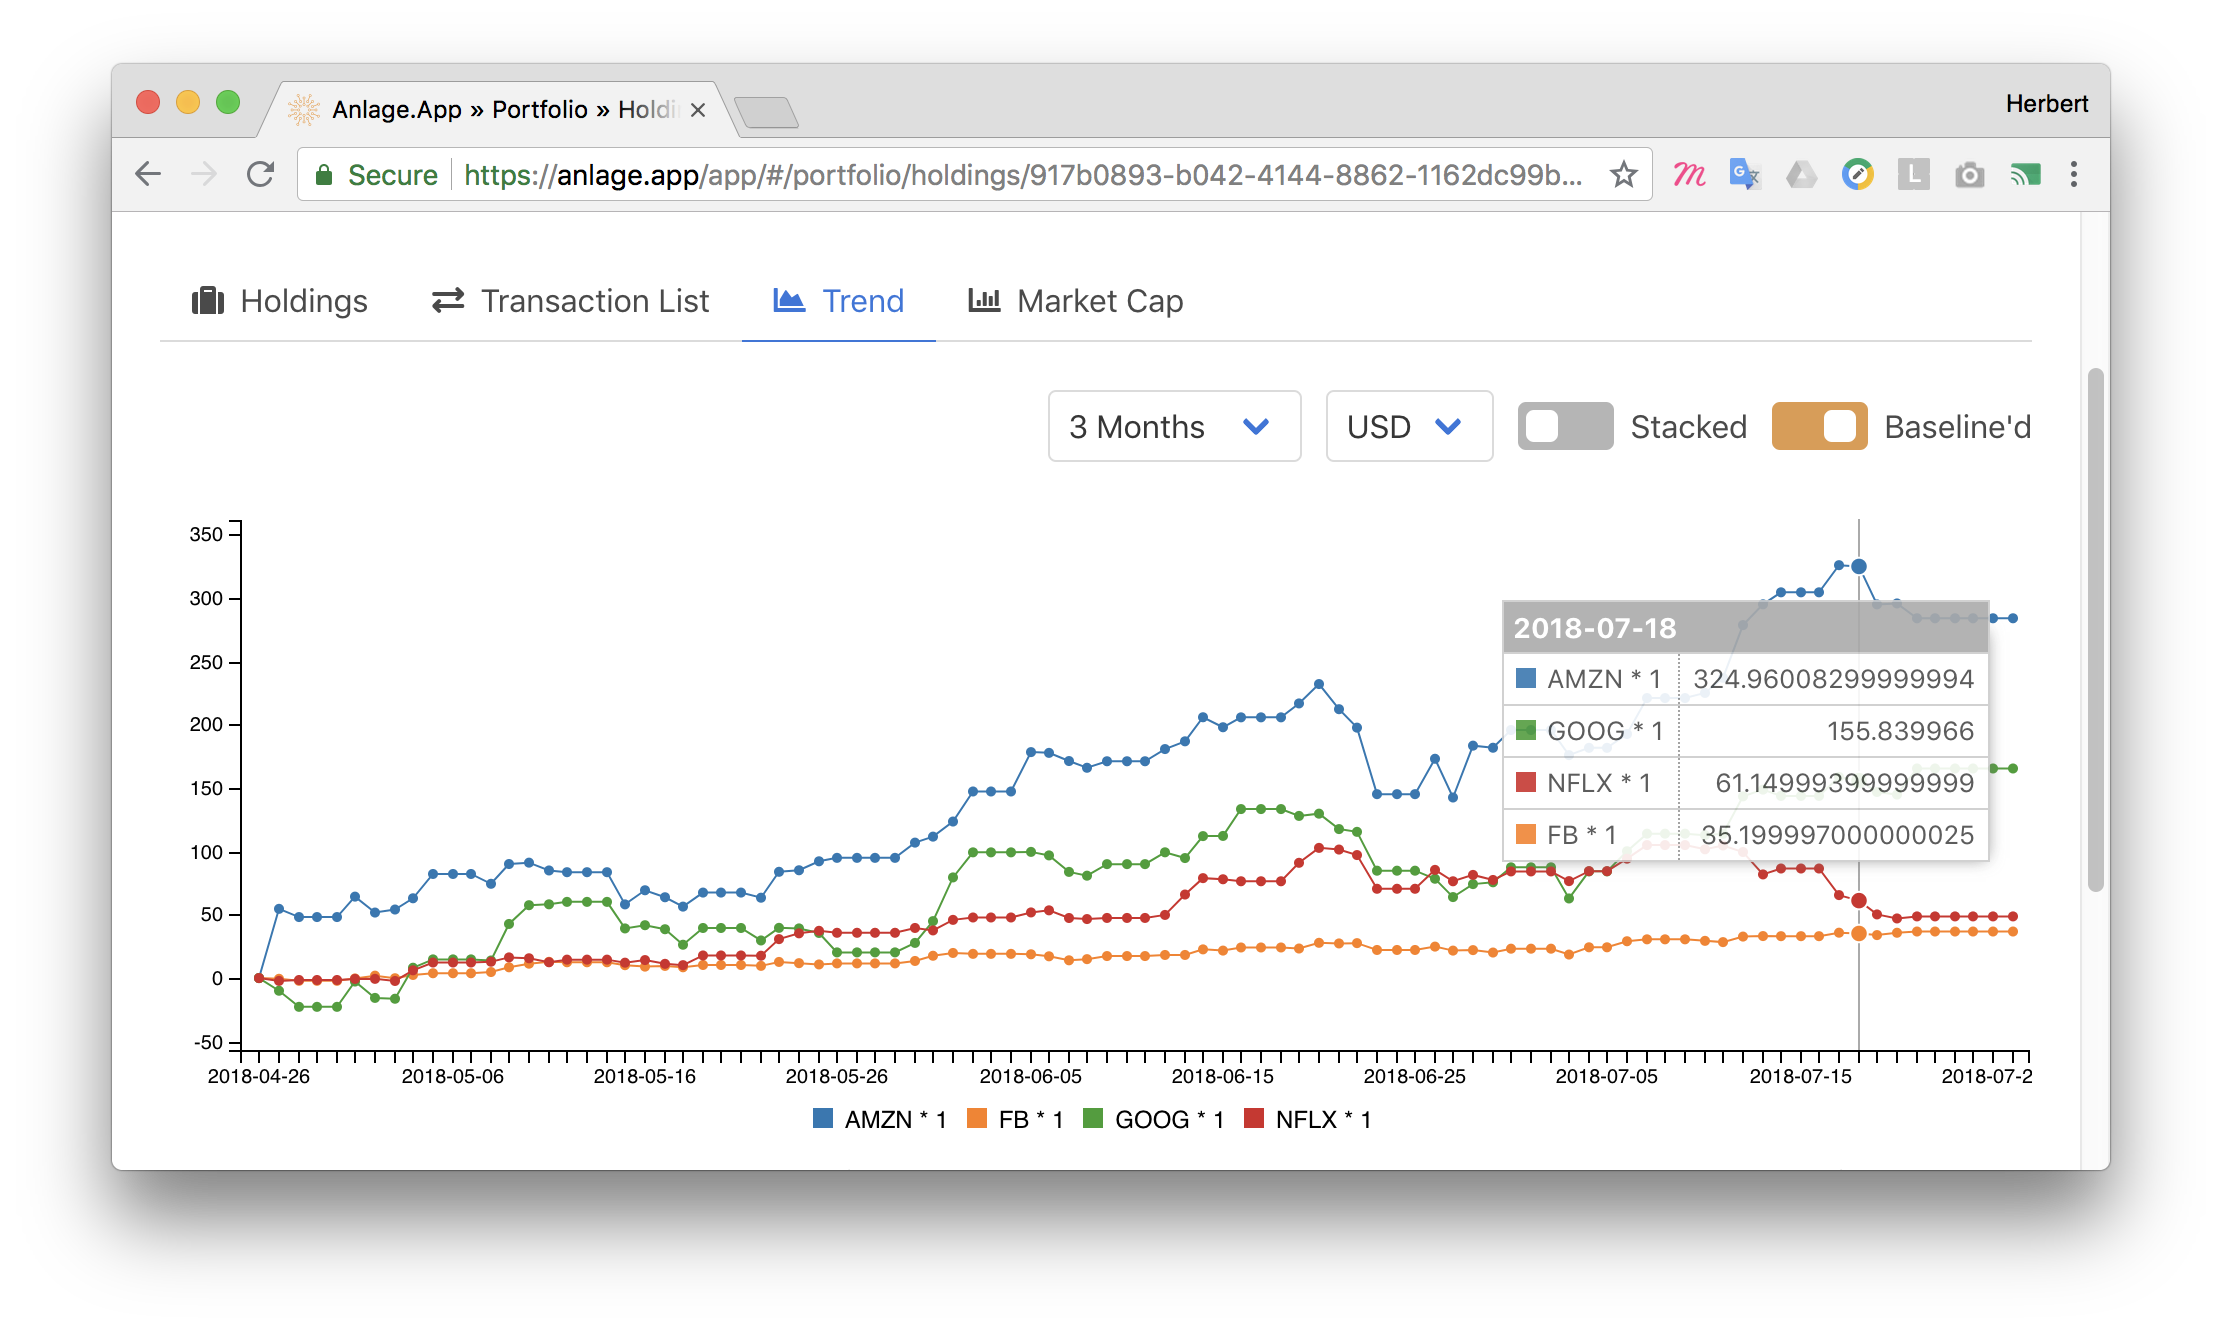Click the Google Drive extension icon
The height and width of the screenshot is (1330, 2222).
[1801, 175]
